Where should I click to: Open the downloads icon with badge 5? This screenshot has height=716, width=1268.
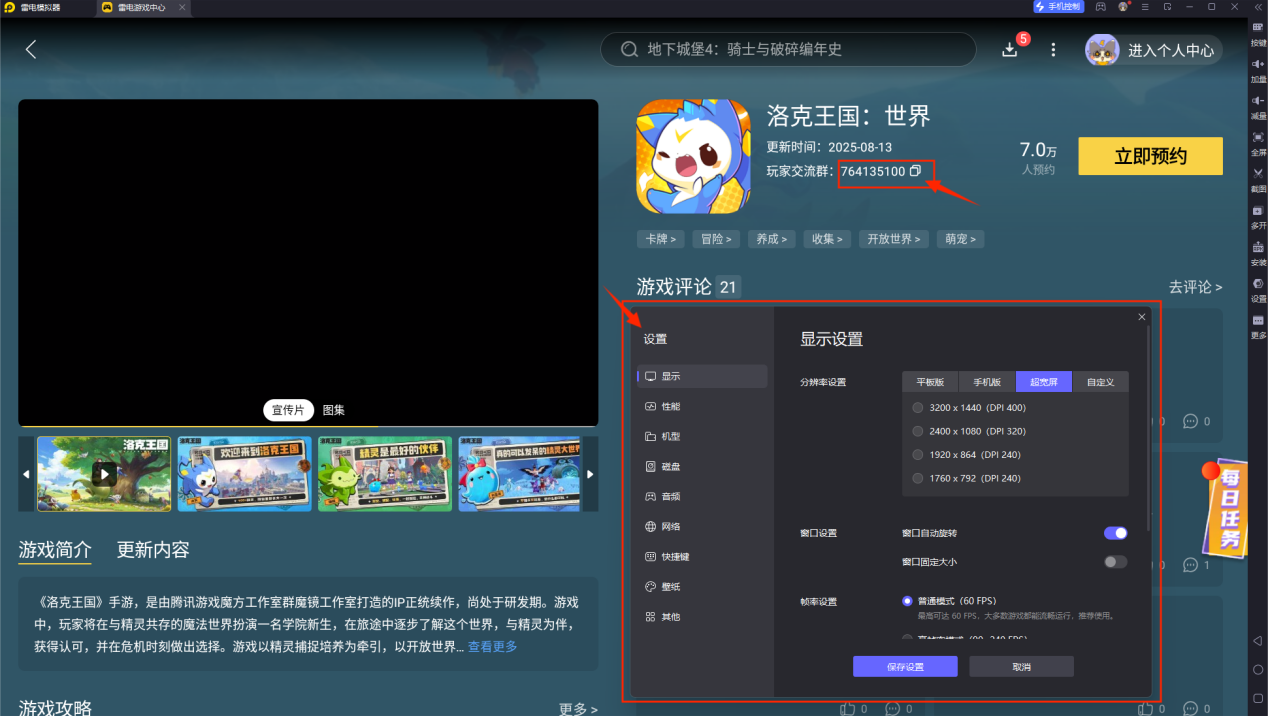[1010, 49]
